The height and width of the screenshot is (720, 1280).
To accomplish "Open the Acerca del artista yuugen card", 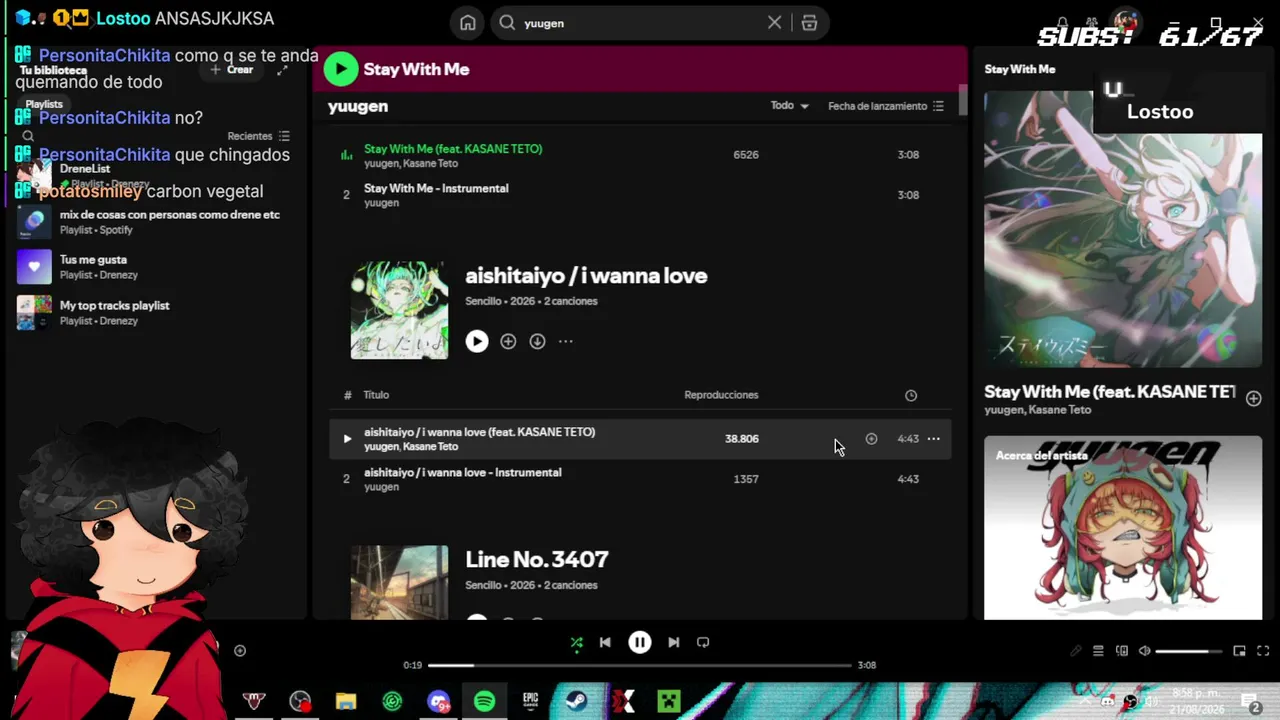I will pyautogui.click(x=1123, y=528).
